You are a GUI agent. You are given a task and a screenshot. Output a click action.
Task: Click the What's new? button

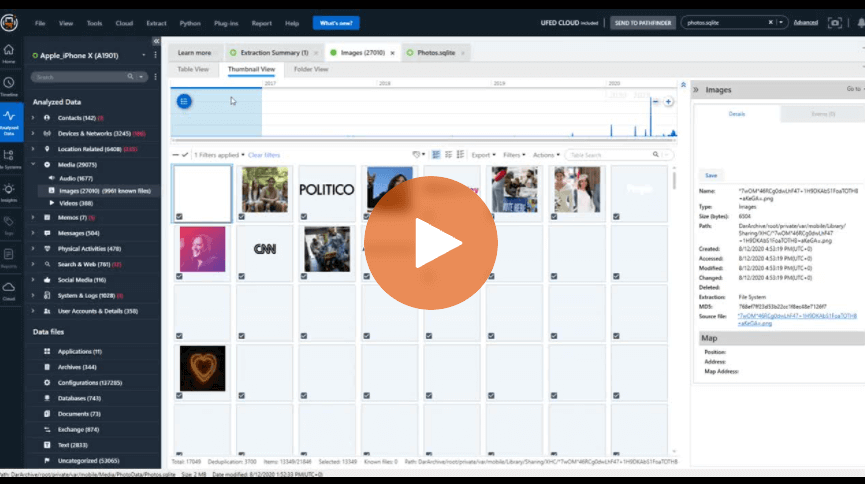coord(336,23)
